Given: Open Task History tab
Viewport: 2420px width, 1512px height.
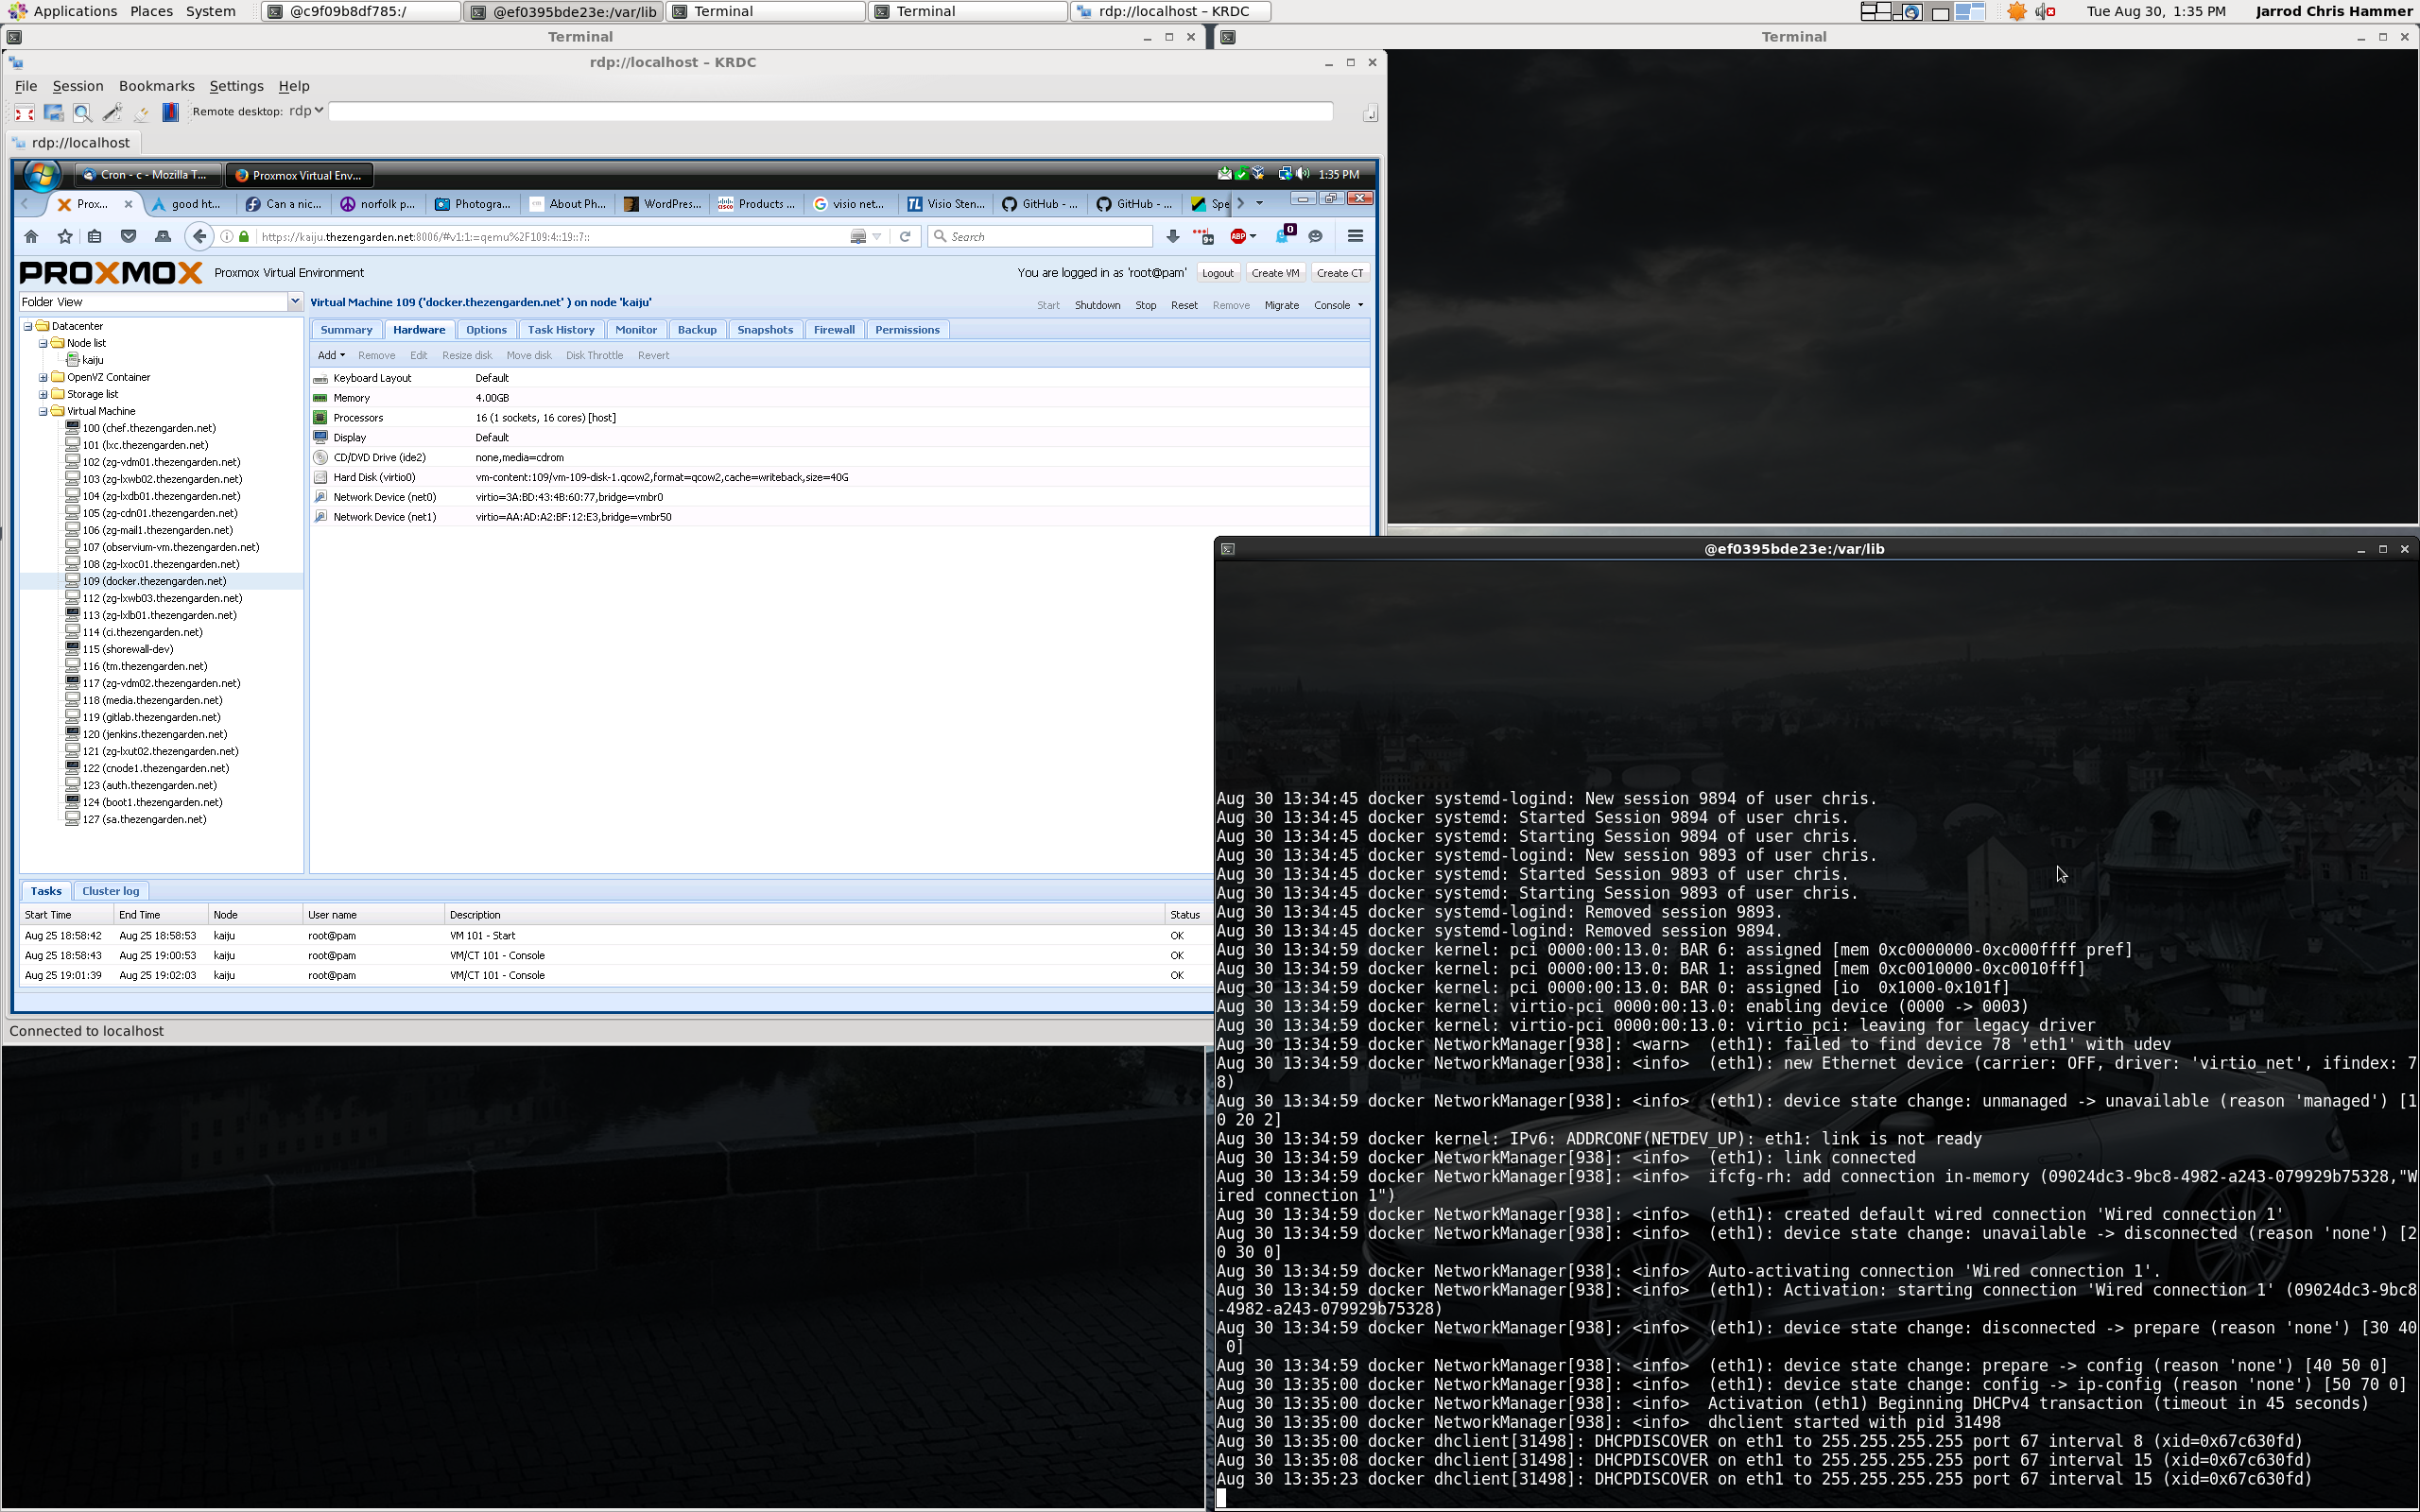Looking at the screenshot, I should point(561,330).
